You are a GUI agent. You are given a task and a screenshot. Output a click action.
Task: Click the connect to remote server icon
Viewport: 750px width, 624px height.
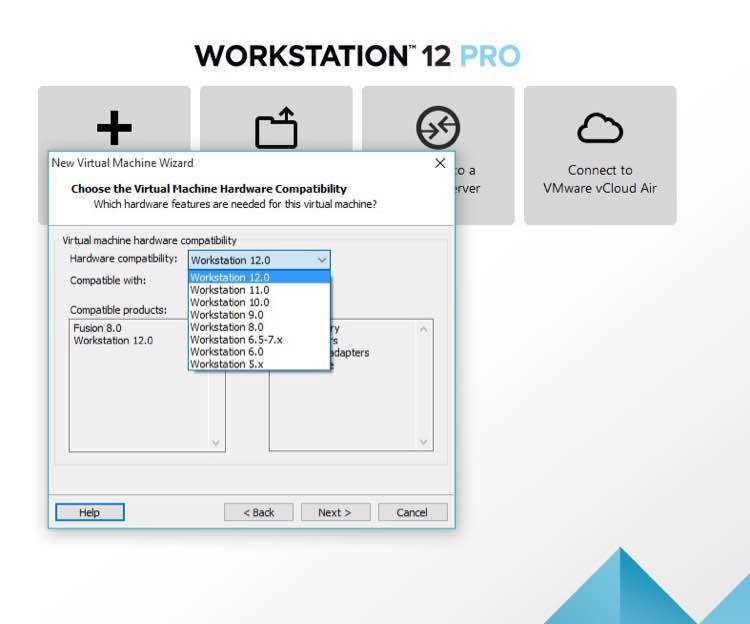click(x=438, y=128)
